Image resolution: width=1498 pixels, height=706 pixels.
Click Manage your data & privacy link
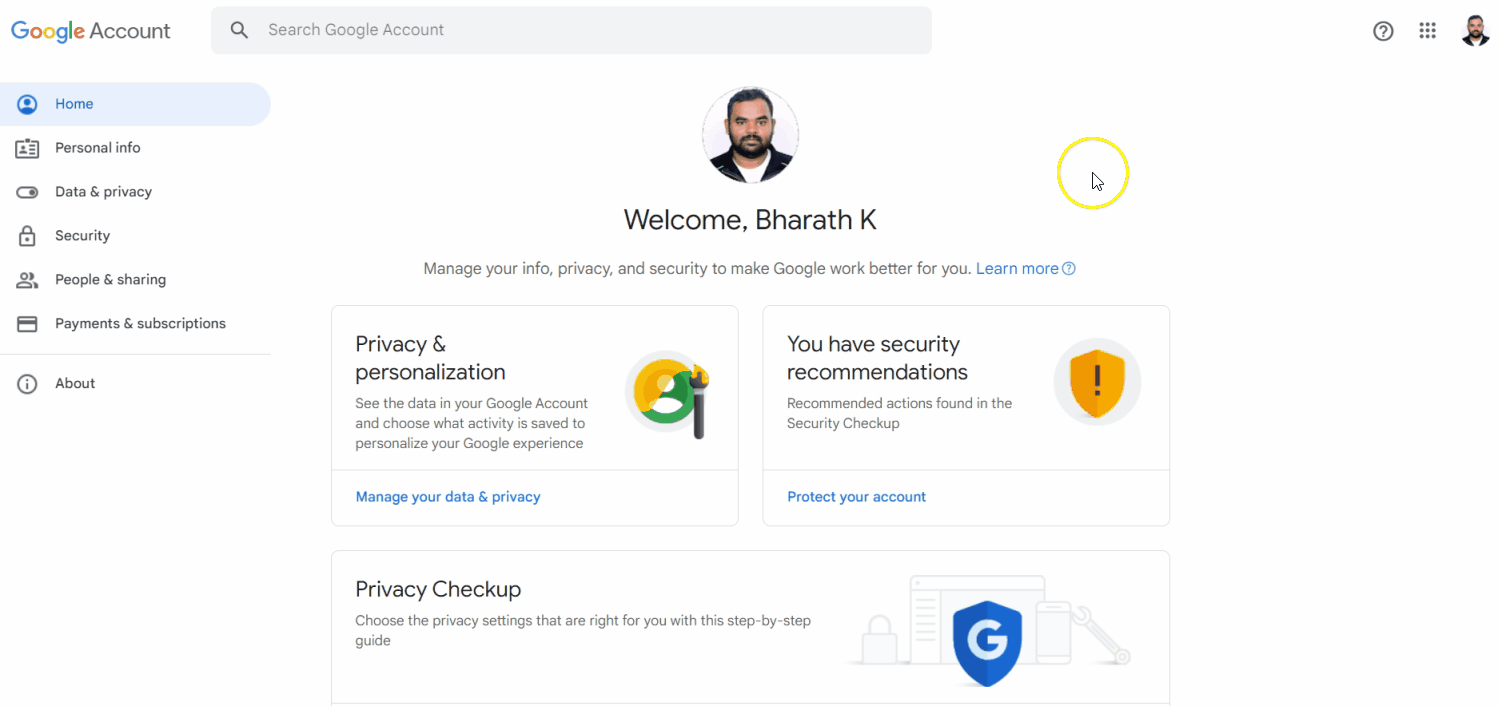pyautogui.click(x=448, y=497)
